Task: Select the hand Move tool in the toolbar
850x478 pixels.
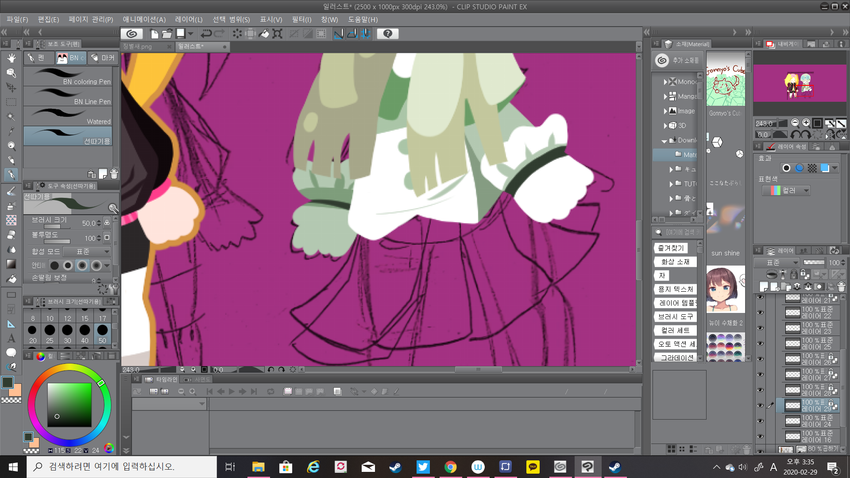Action: click(x=11, y=58)
